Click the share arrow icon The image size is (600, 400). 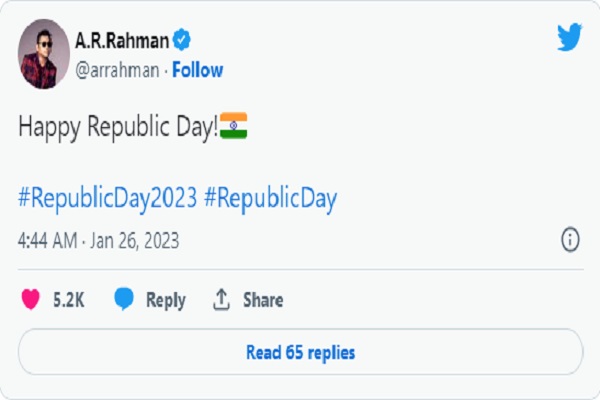point(221,300)
